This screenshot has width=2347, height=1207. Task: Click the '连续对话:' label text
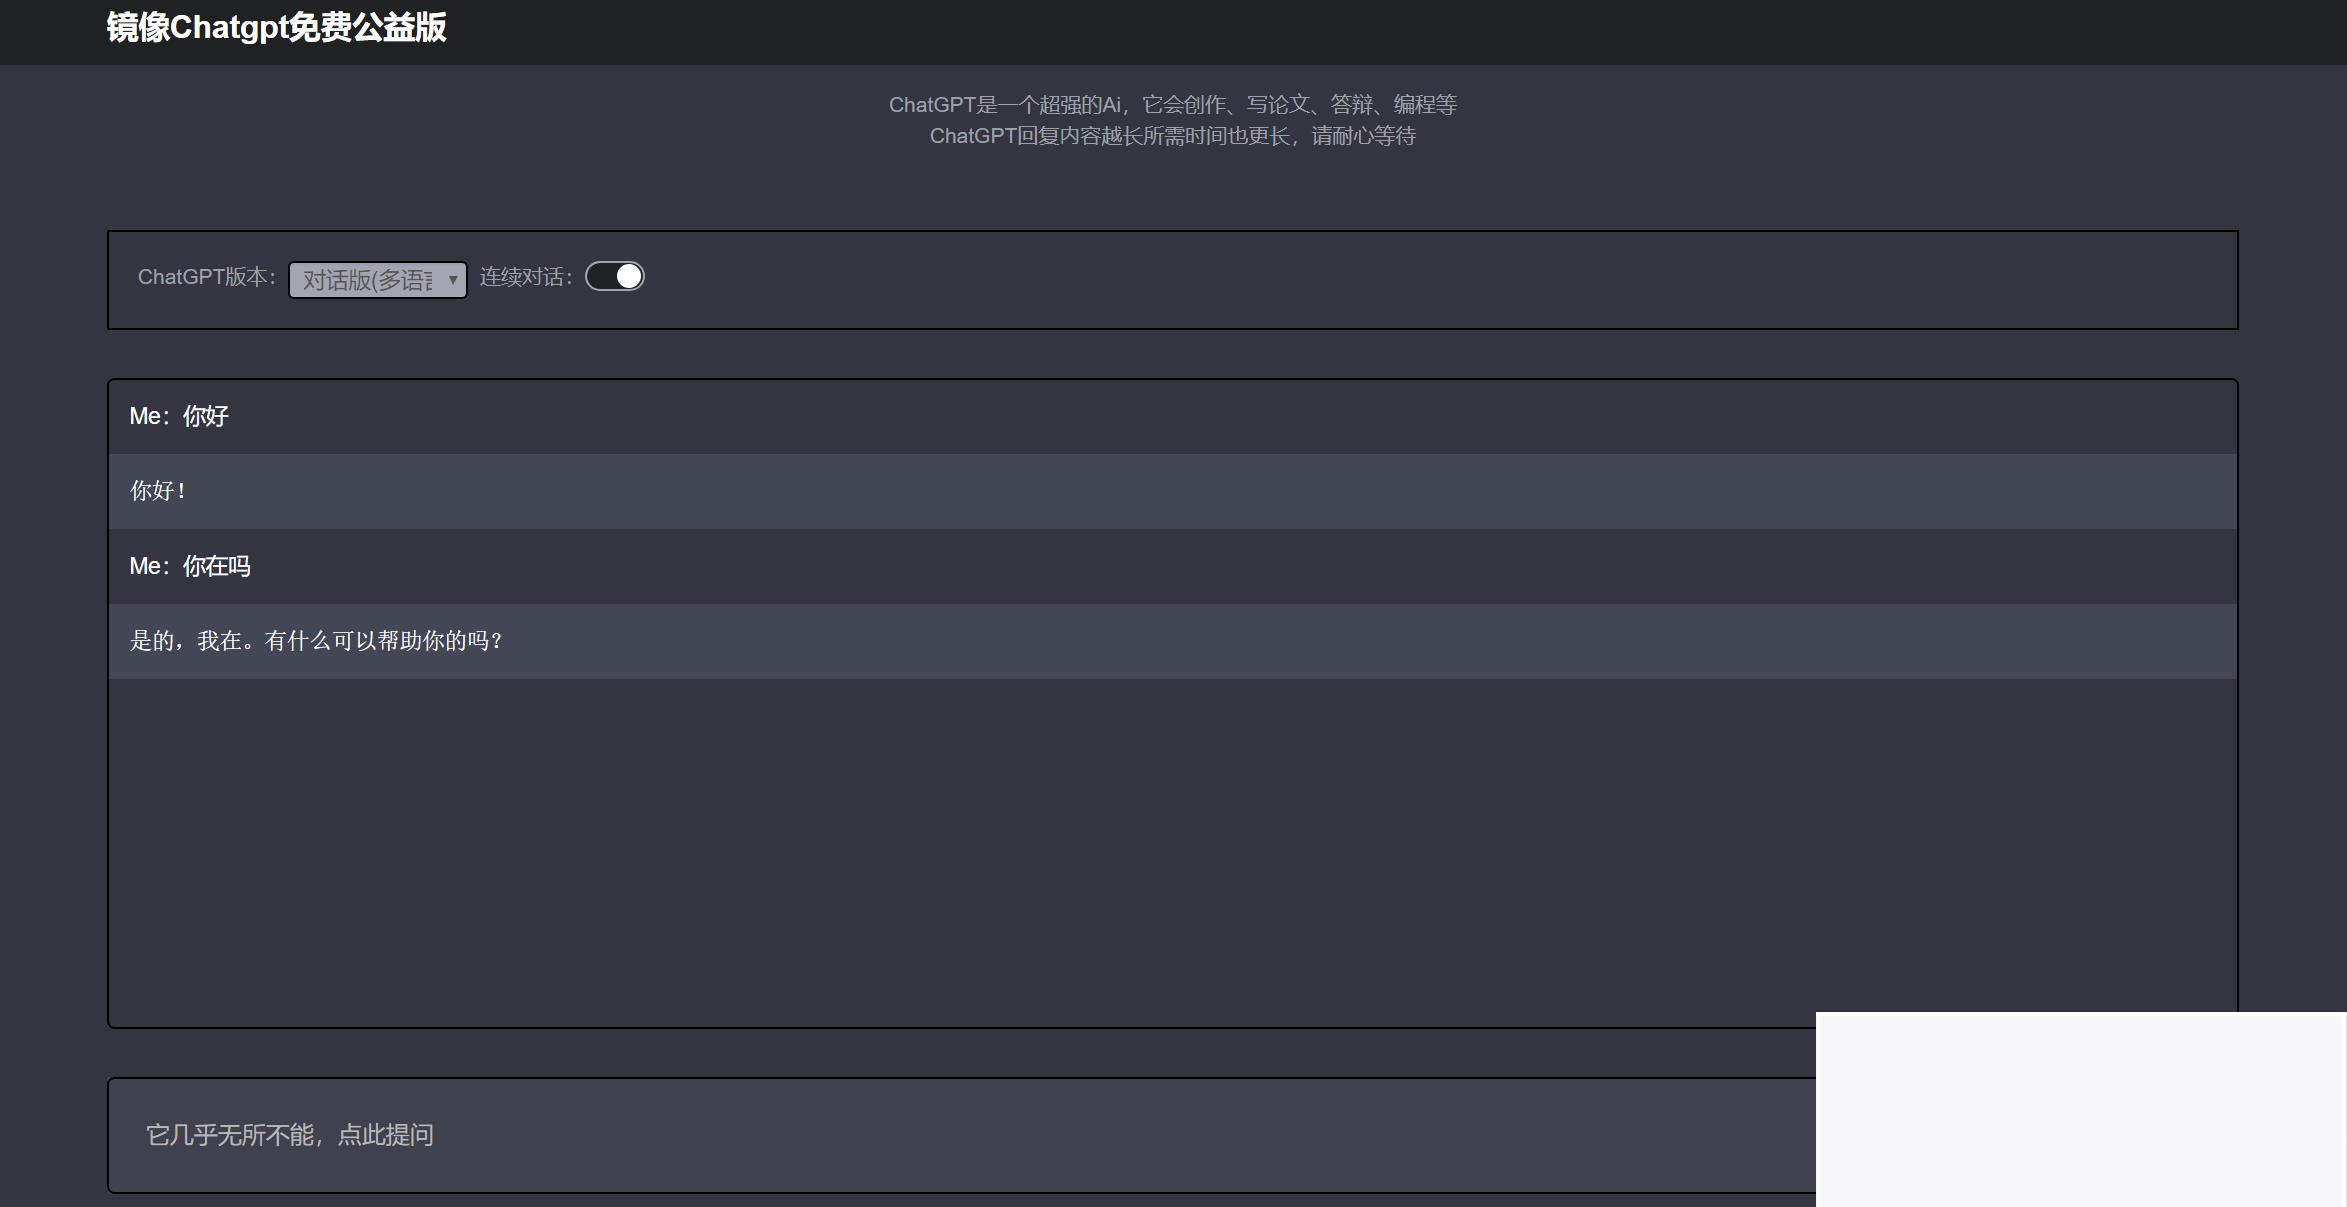tap(526, 277)
